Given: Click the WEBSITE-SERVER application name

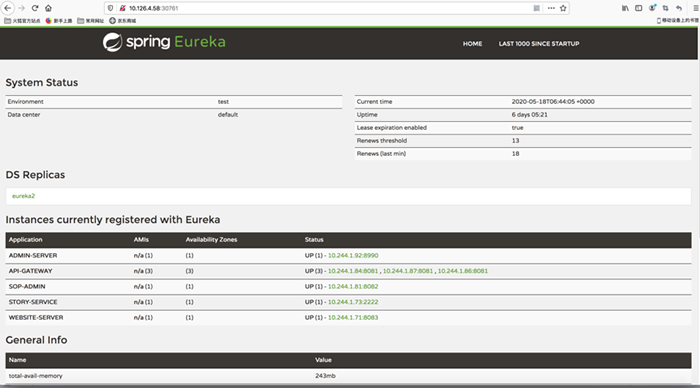Looking at the screenshot, I should 36,317.
